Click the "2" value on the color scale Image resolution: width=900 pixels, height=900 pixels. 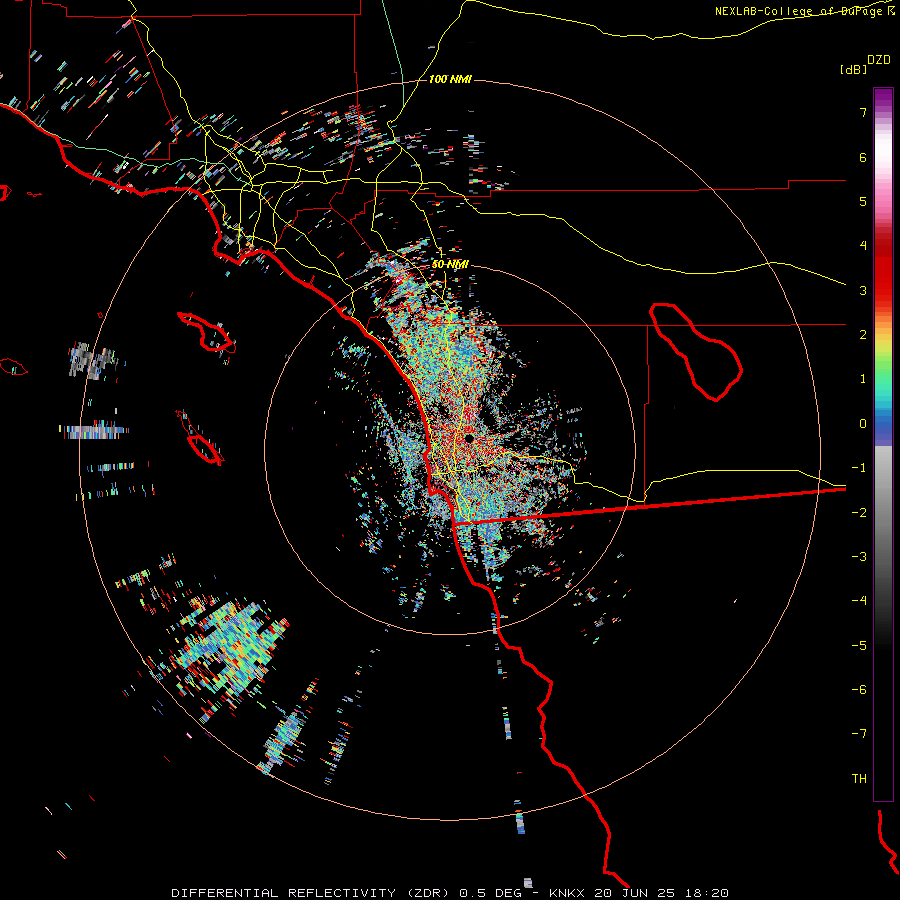[x=863, y=335]
